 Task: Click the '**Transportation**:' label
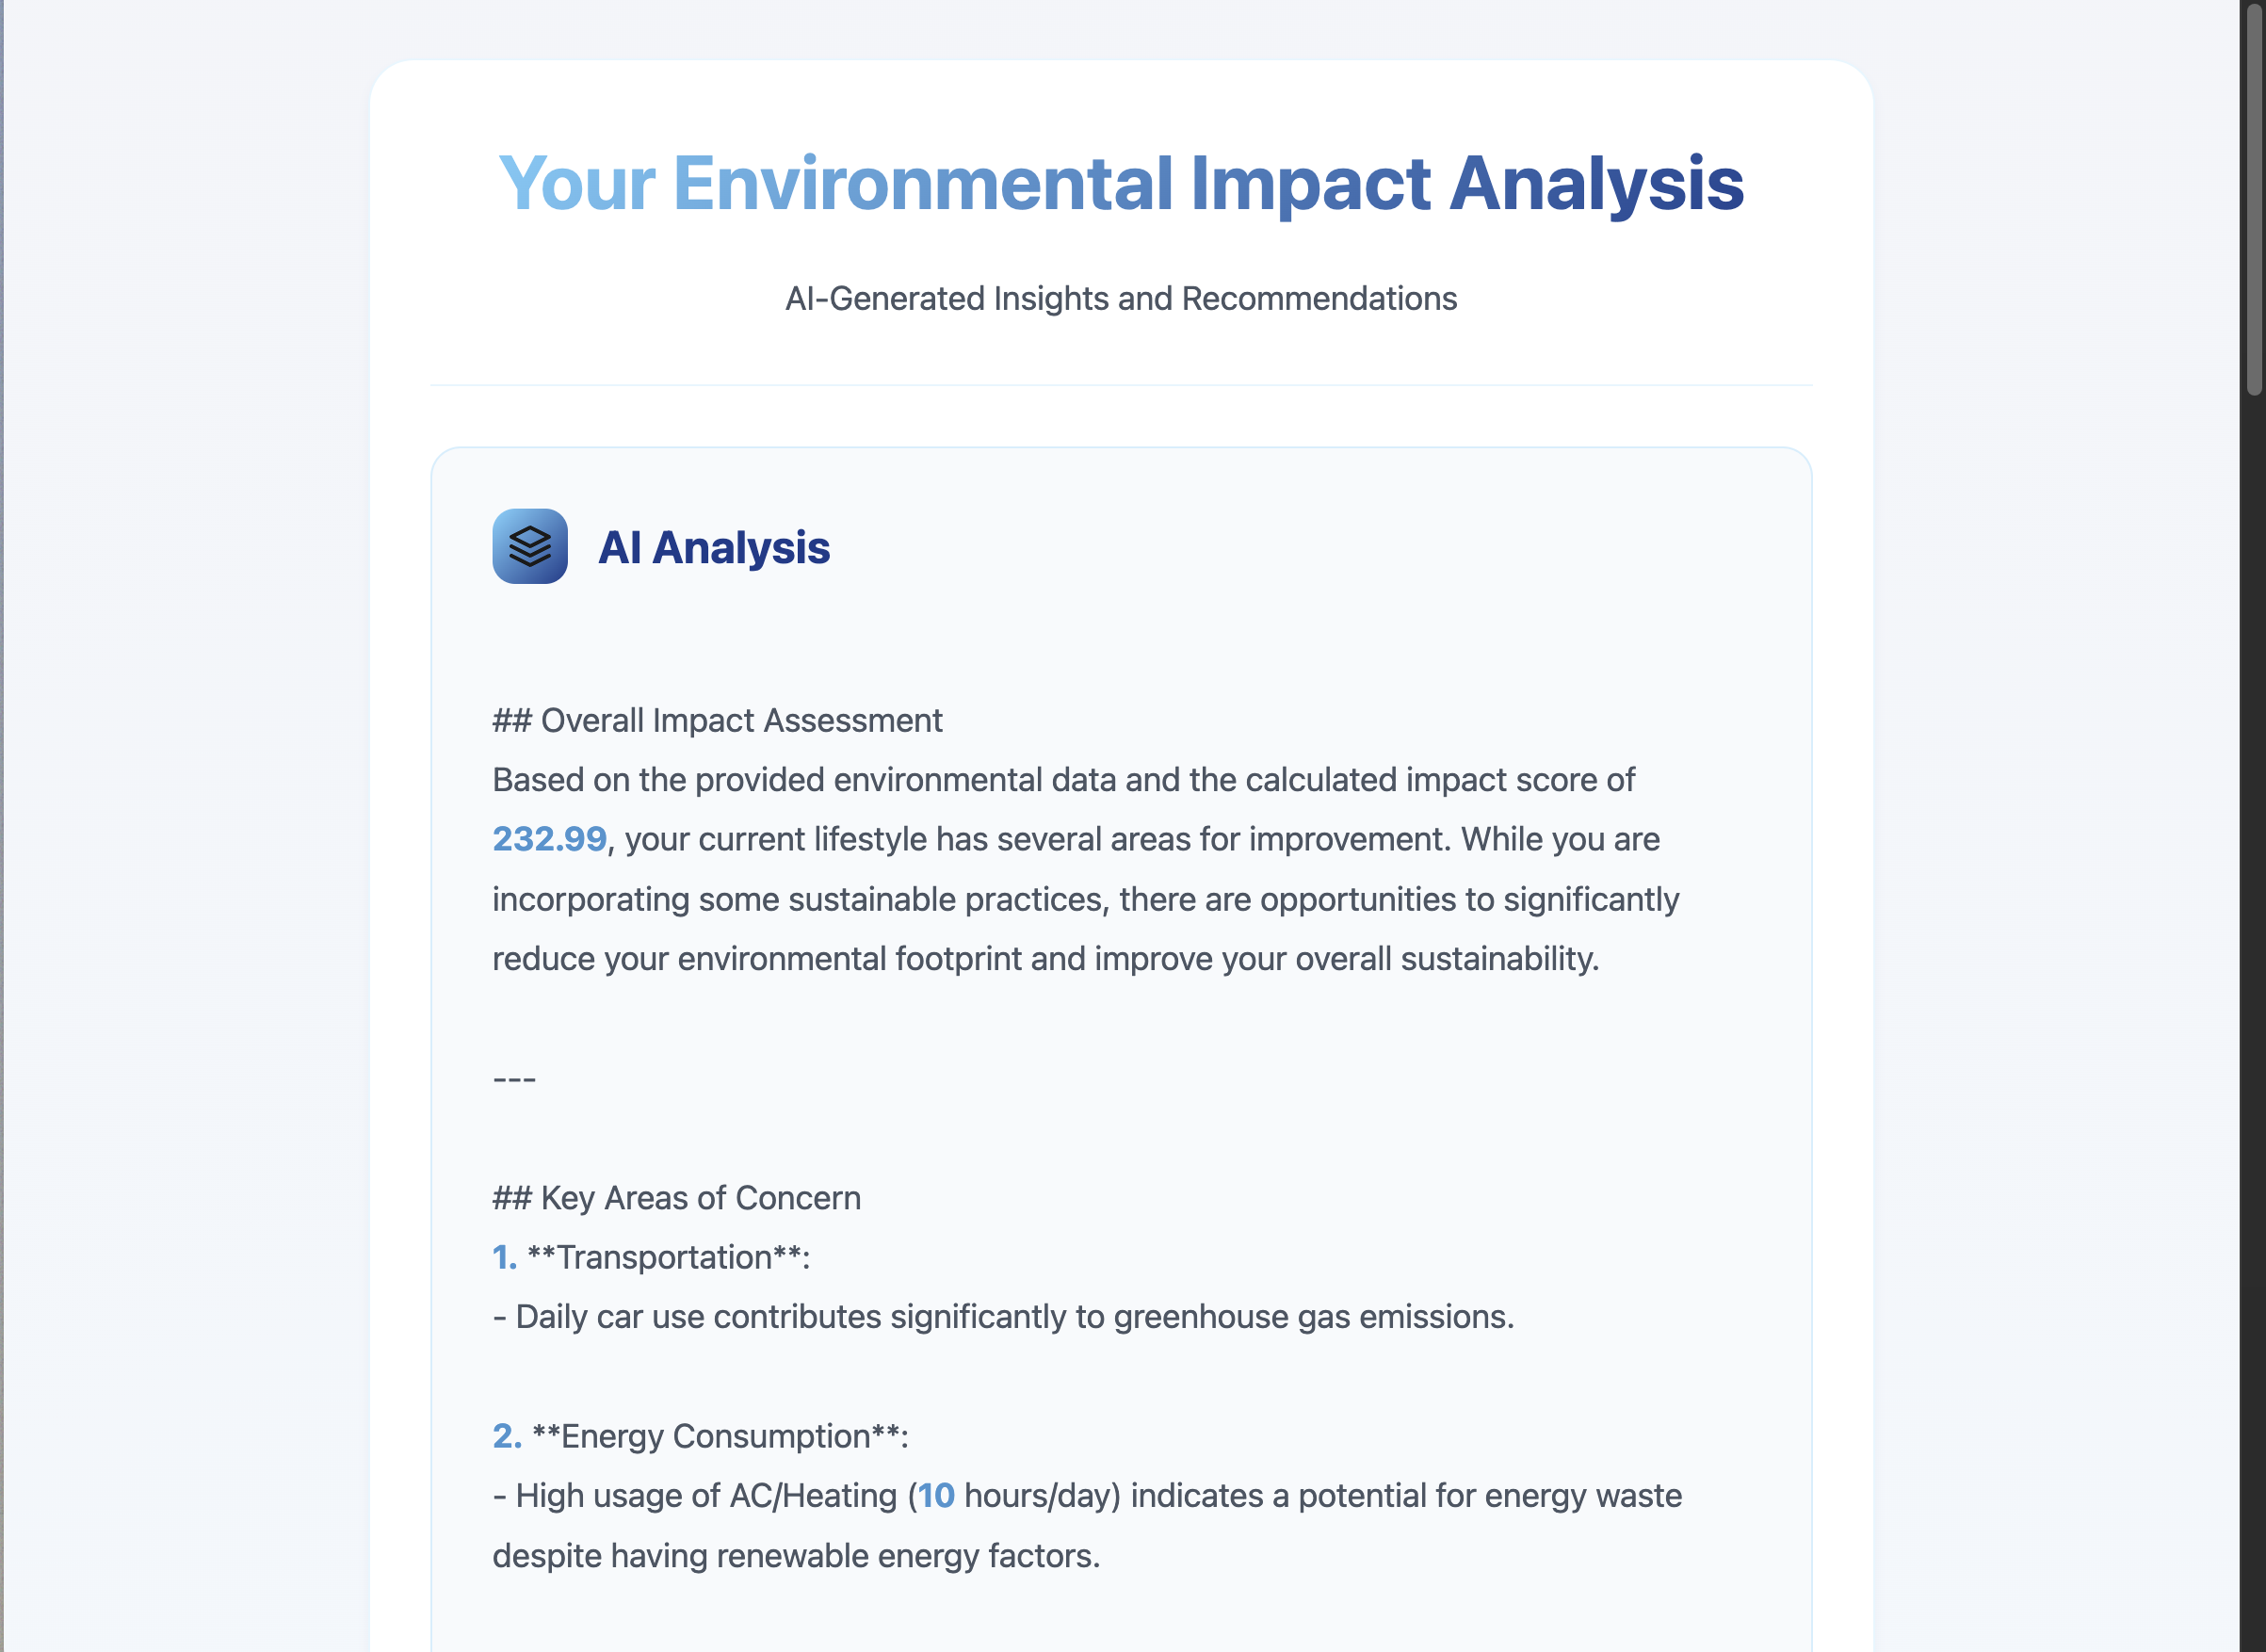click(668, 1257)
